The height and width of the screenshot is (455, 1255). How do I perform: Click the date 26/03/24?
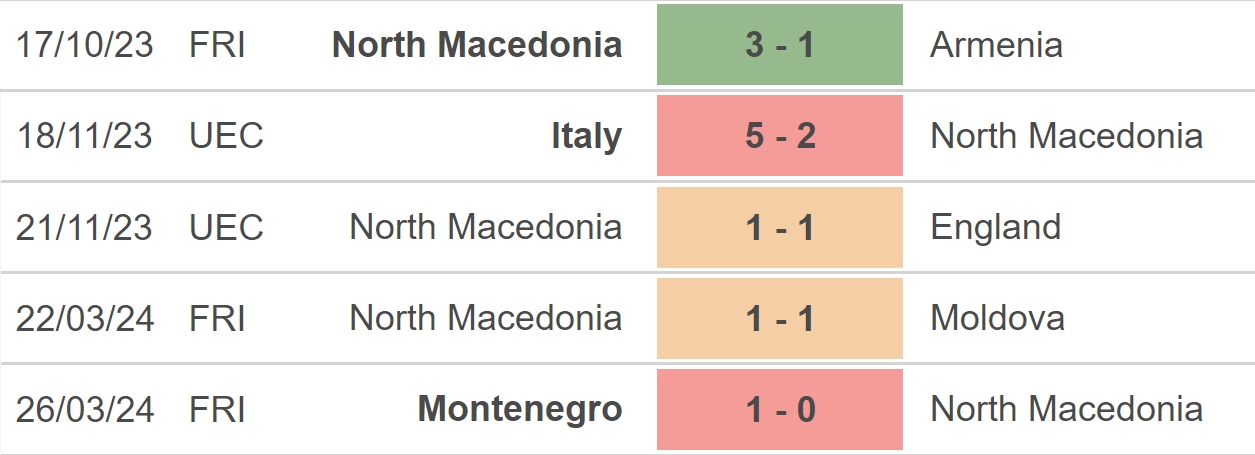pos(85,409)
